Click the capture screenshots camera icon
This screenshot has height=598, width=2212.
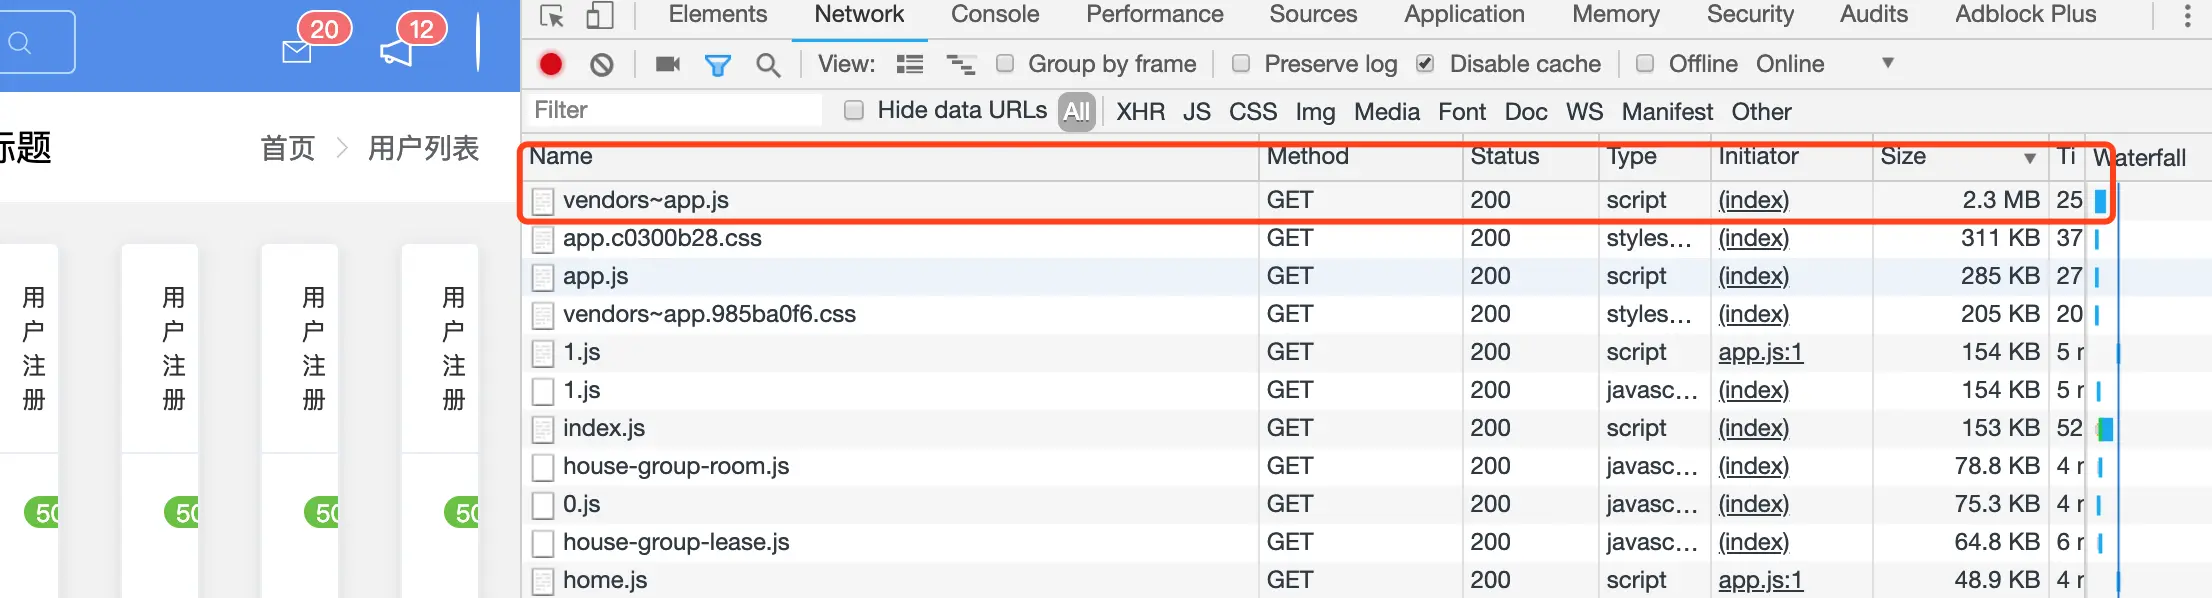pos(667,64)
